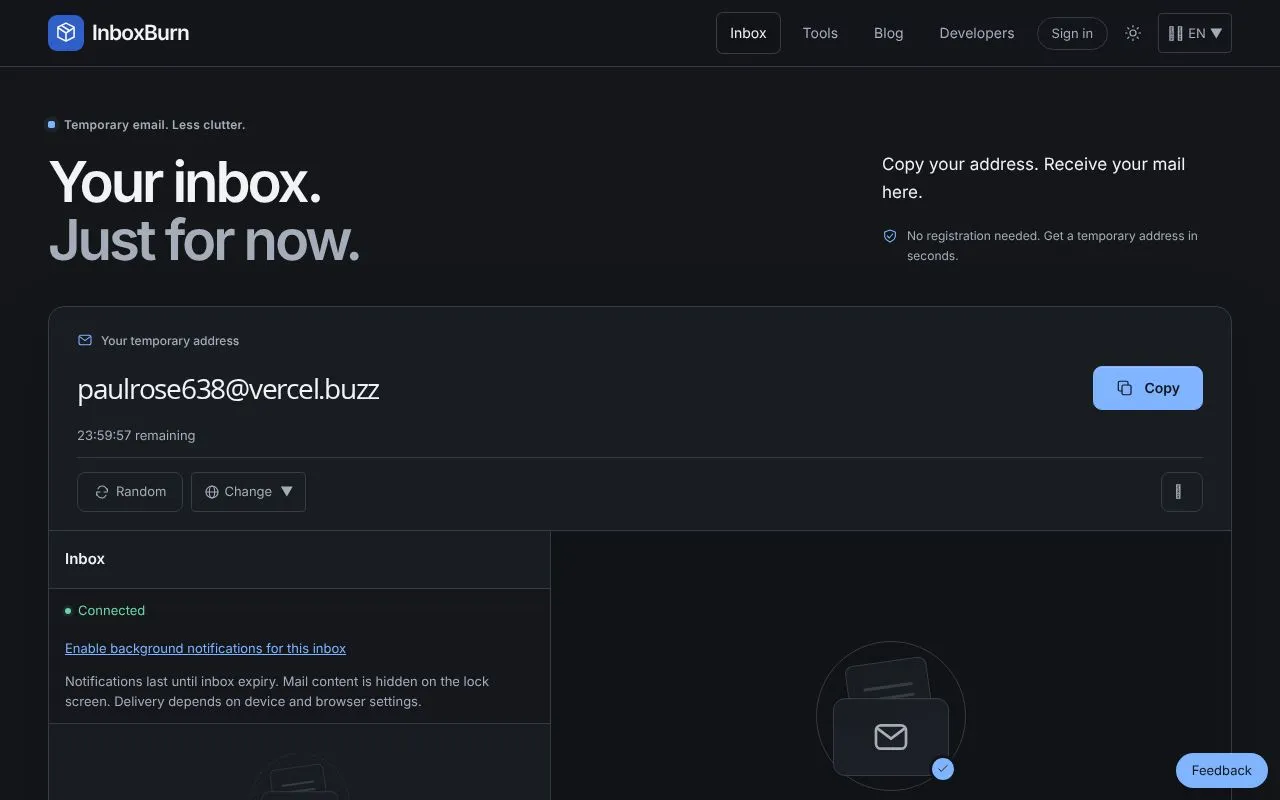
Task: Click the 'Copy your address. Receive your mail here.' text
Action: [1033, 178]
